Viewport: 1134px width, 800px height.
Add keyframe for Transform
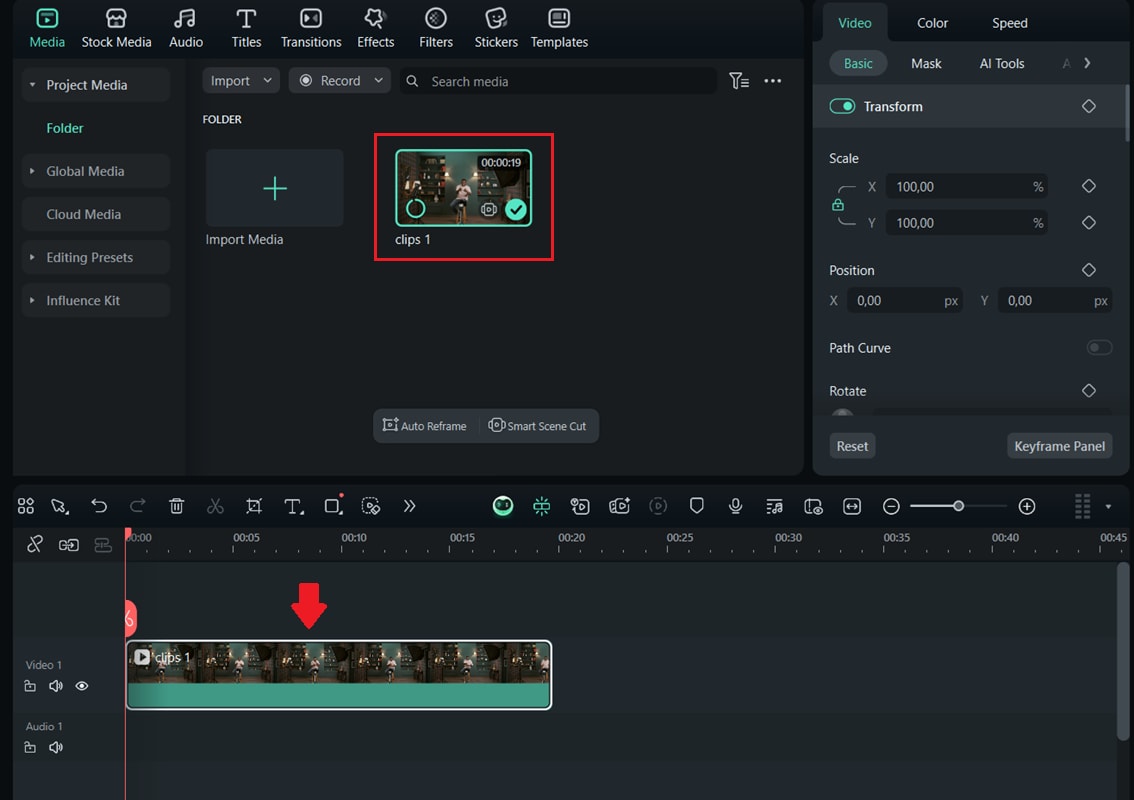(1088, 106)
